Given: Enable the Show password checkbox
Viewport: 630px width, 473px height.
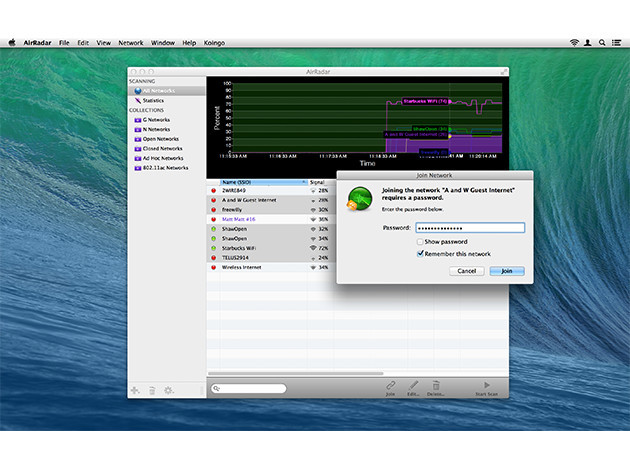Looking at the screenshot, I should (420, 242).
